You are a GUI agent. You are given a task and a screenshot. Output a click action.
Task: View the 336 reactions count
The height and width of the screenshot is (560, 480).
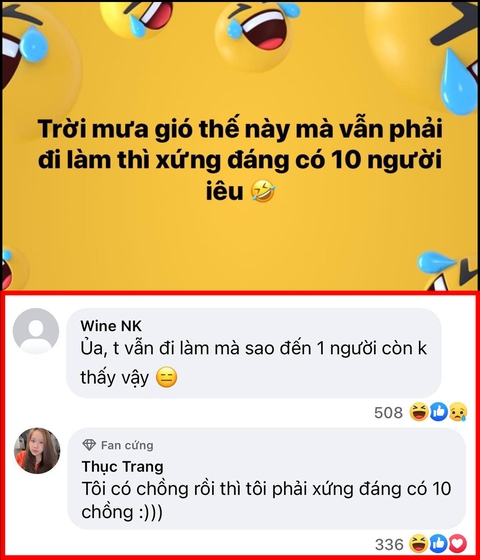389,545
